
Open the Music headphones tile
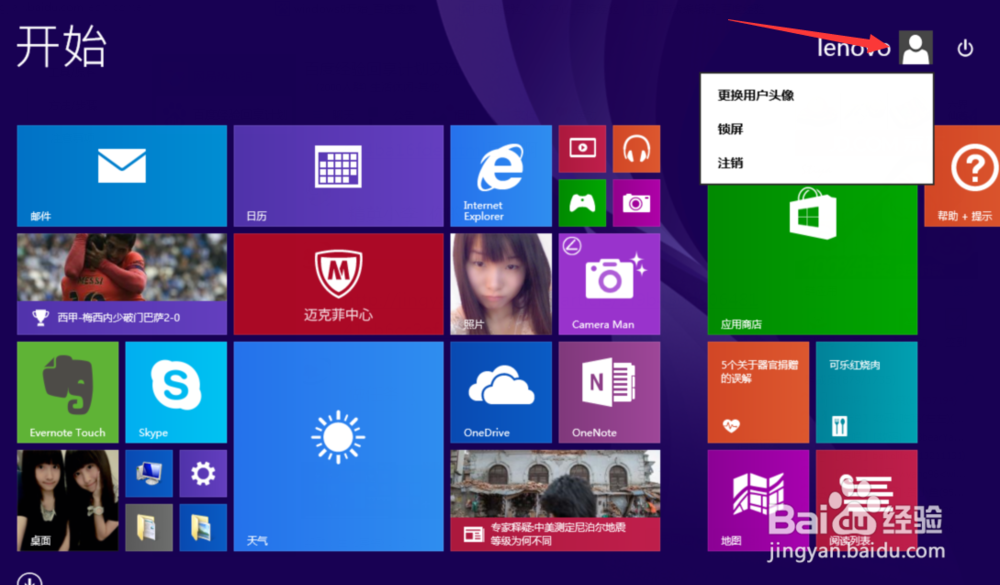tap(636, 149)
